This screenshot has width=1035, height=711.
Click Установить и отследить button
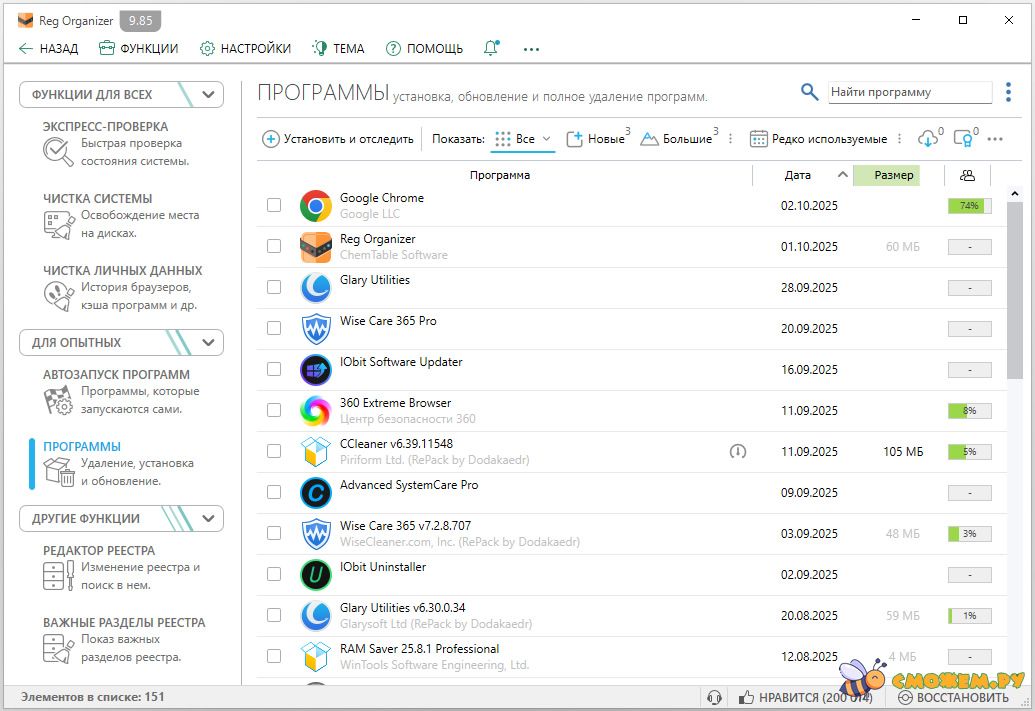[x=338, y=139]
